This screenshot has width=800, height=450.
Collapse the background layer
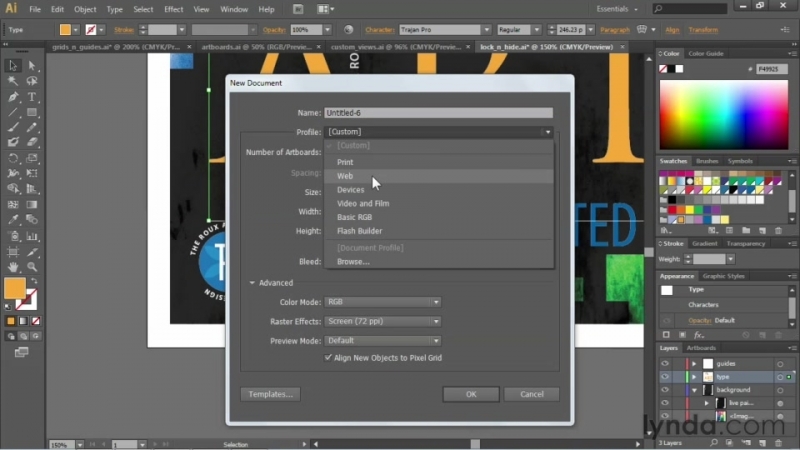point(694,390)
